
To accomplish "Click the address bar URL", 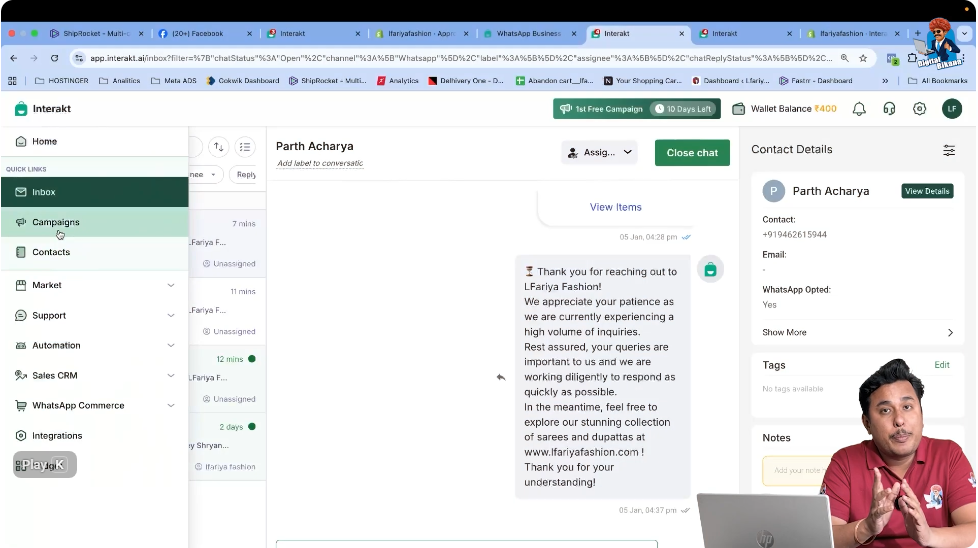I will 460,58.
